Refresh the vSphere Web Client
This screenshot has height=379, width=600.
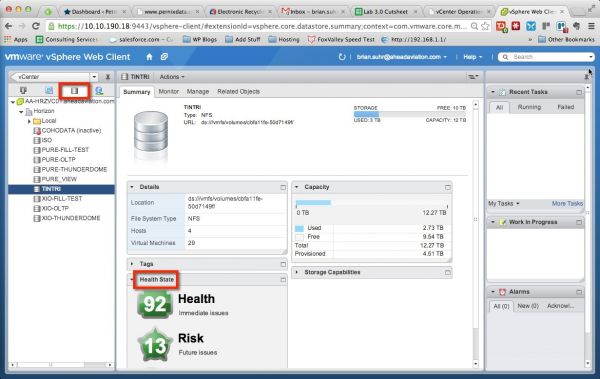click(x=342, y=57)
